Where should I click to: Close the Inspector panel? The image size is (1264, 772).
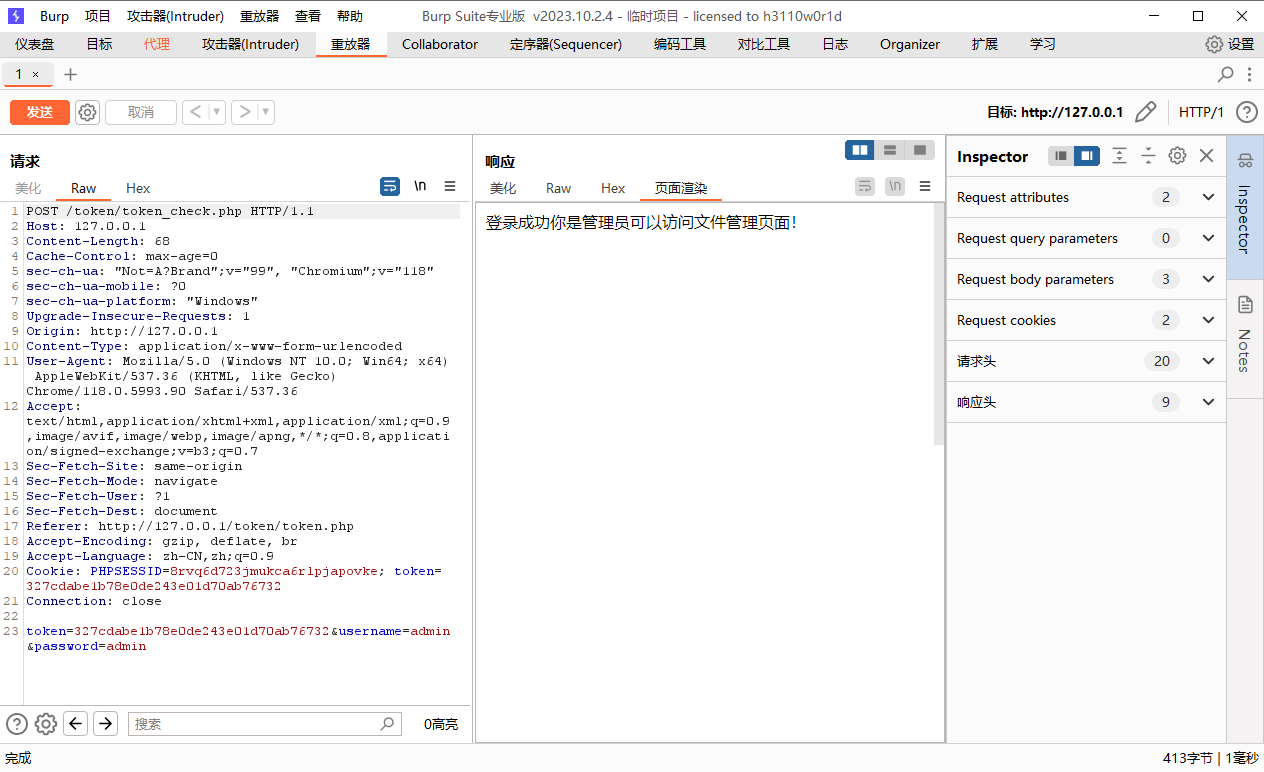pos(1207,156)
